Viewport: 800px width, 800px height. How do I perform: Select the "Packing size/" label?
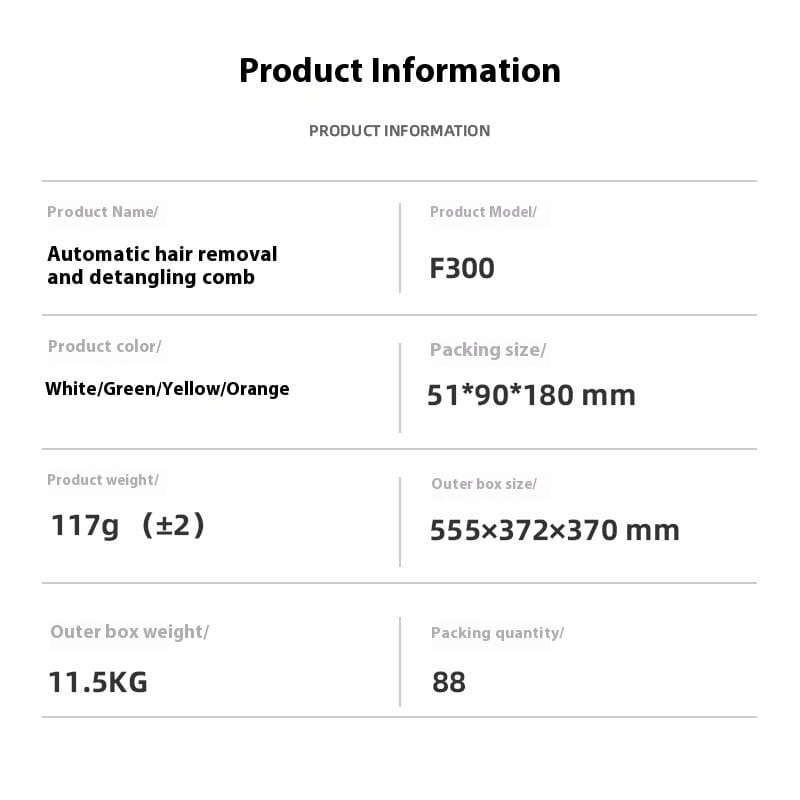488,350
